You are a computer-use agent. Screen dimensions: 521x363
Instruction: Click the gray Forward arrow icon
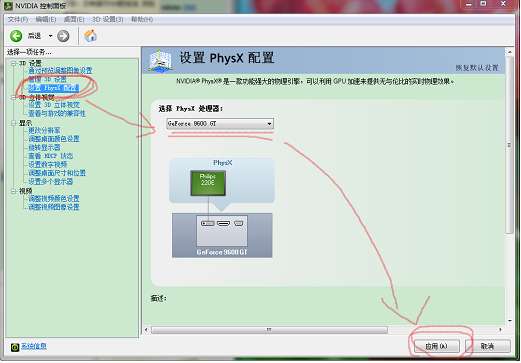(63, 36)
